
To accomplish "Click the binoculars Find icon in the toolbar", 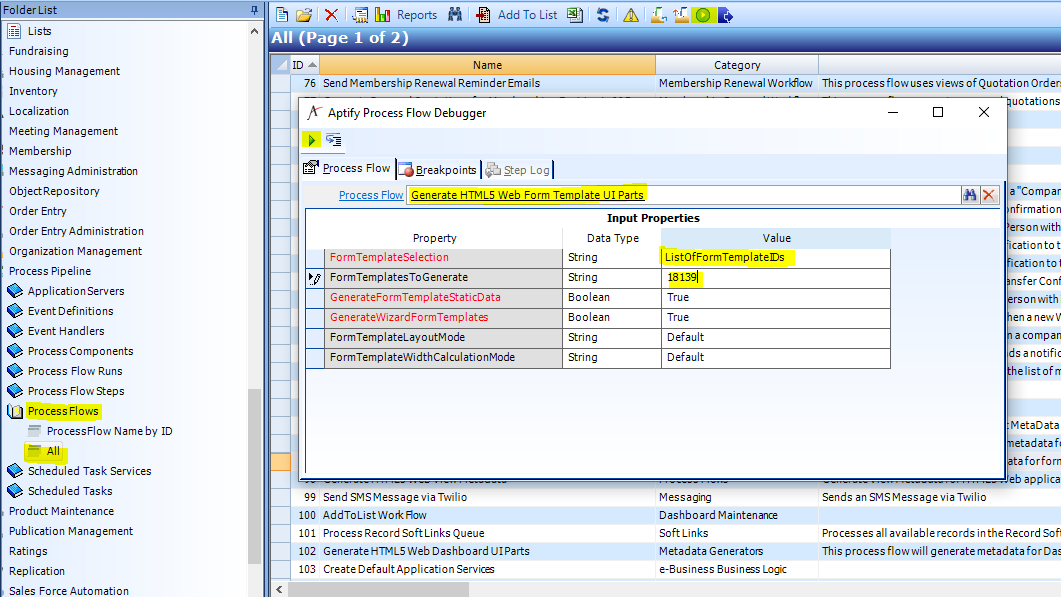I will coord(453,15).
